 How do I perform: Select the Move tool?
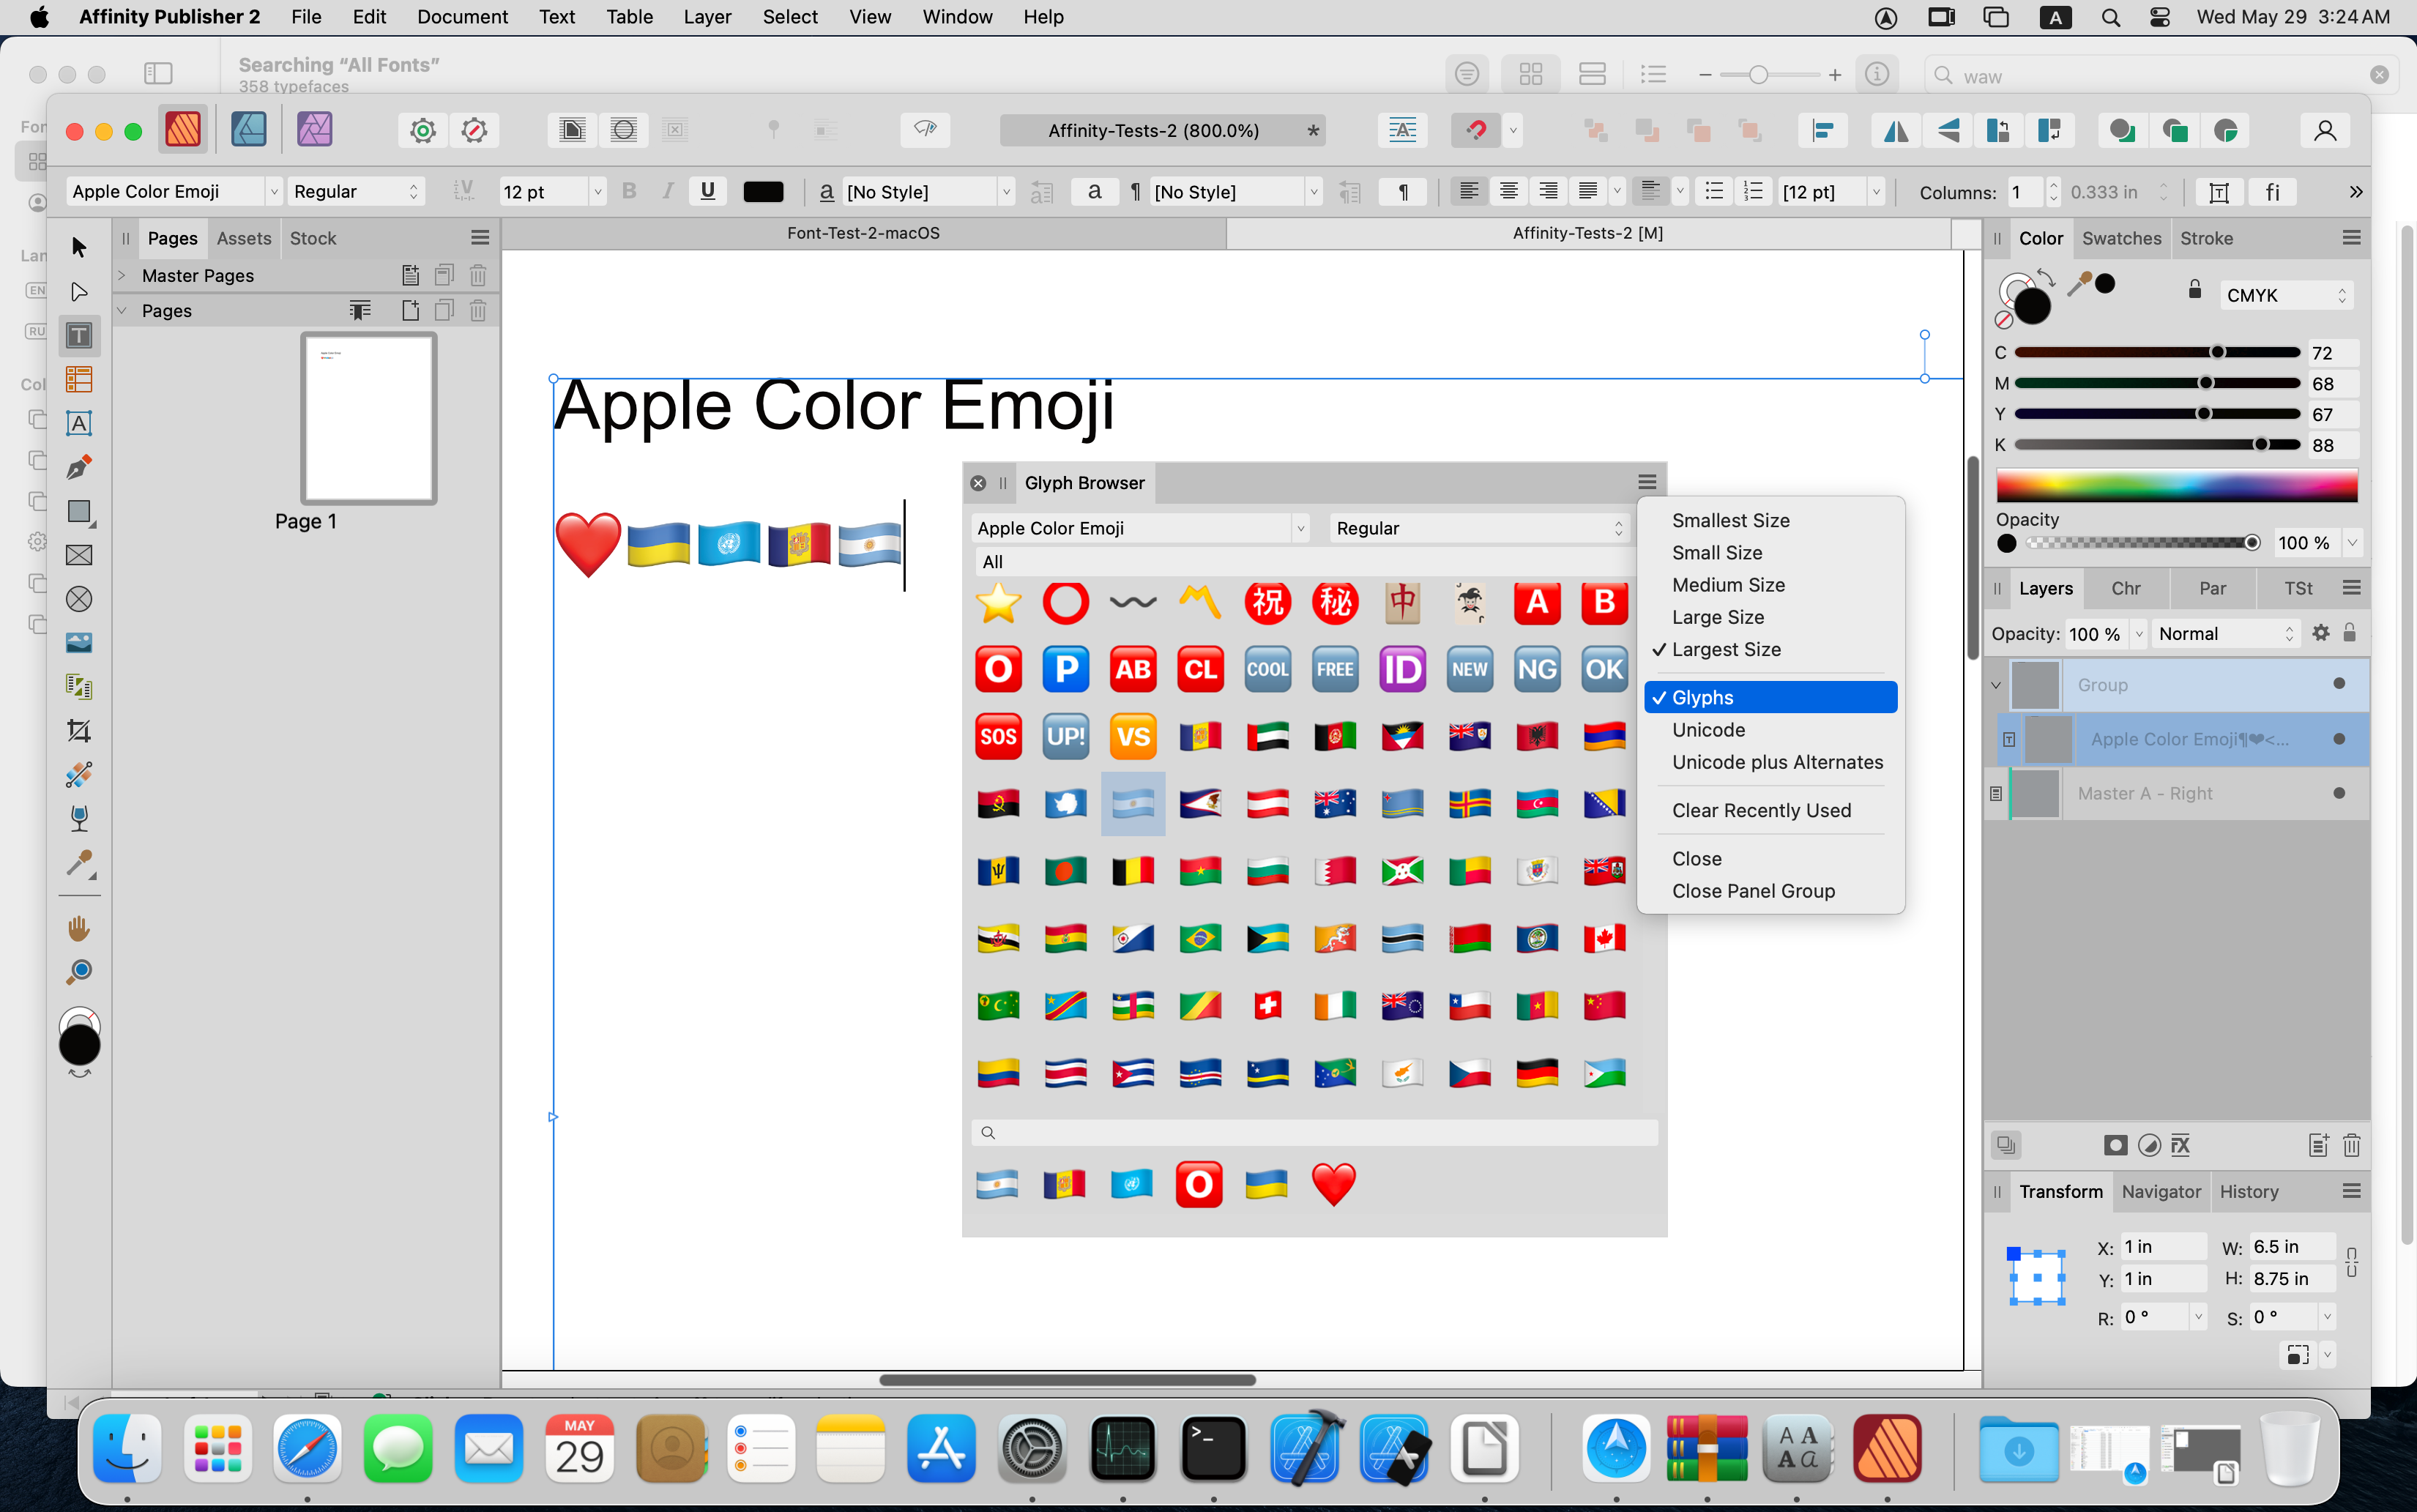(x=78, y=247)
